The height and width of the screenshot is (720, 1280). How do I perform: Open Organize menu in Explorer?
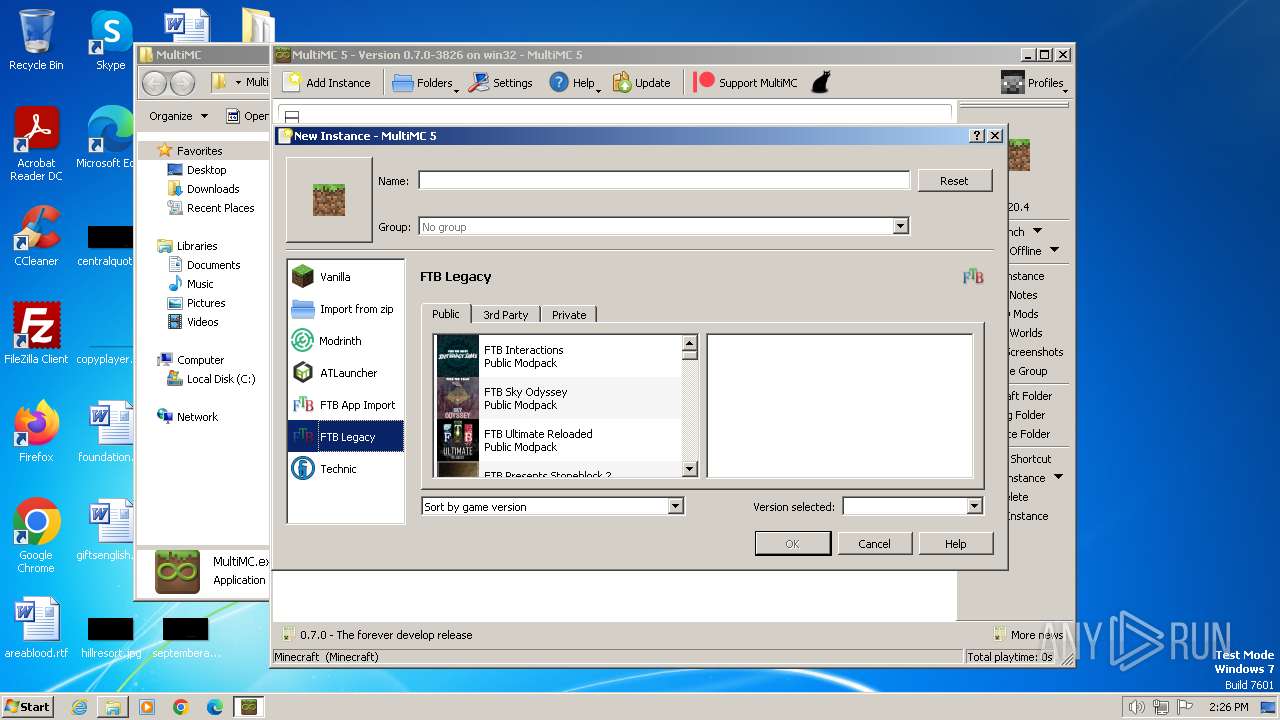pyautogui.click(x=178, y=116)
